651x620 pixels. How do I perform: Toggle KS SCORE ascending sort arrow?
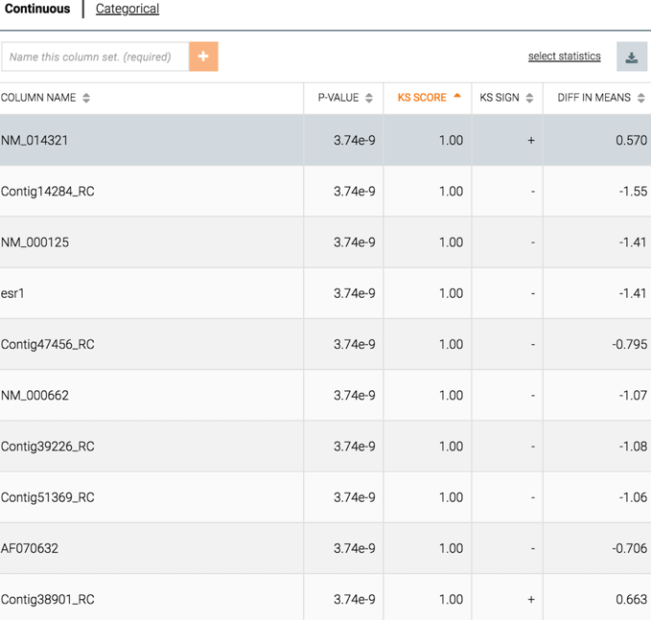pyautogui.click(x=457, y=96)
